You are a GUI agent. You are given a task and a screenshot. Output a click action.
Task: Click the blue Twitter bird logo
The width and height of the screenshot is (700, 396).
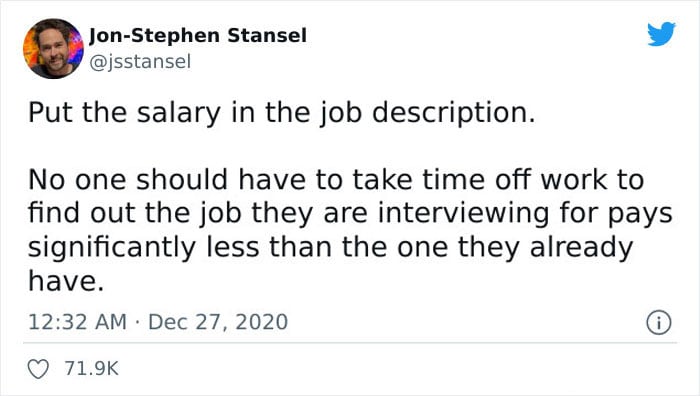[661, 34]
